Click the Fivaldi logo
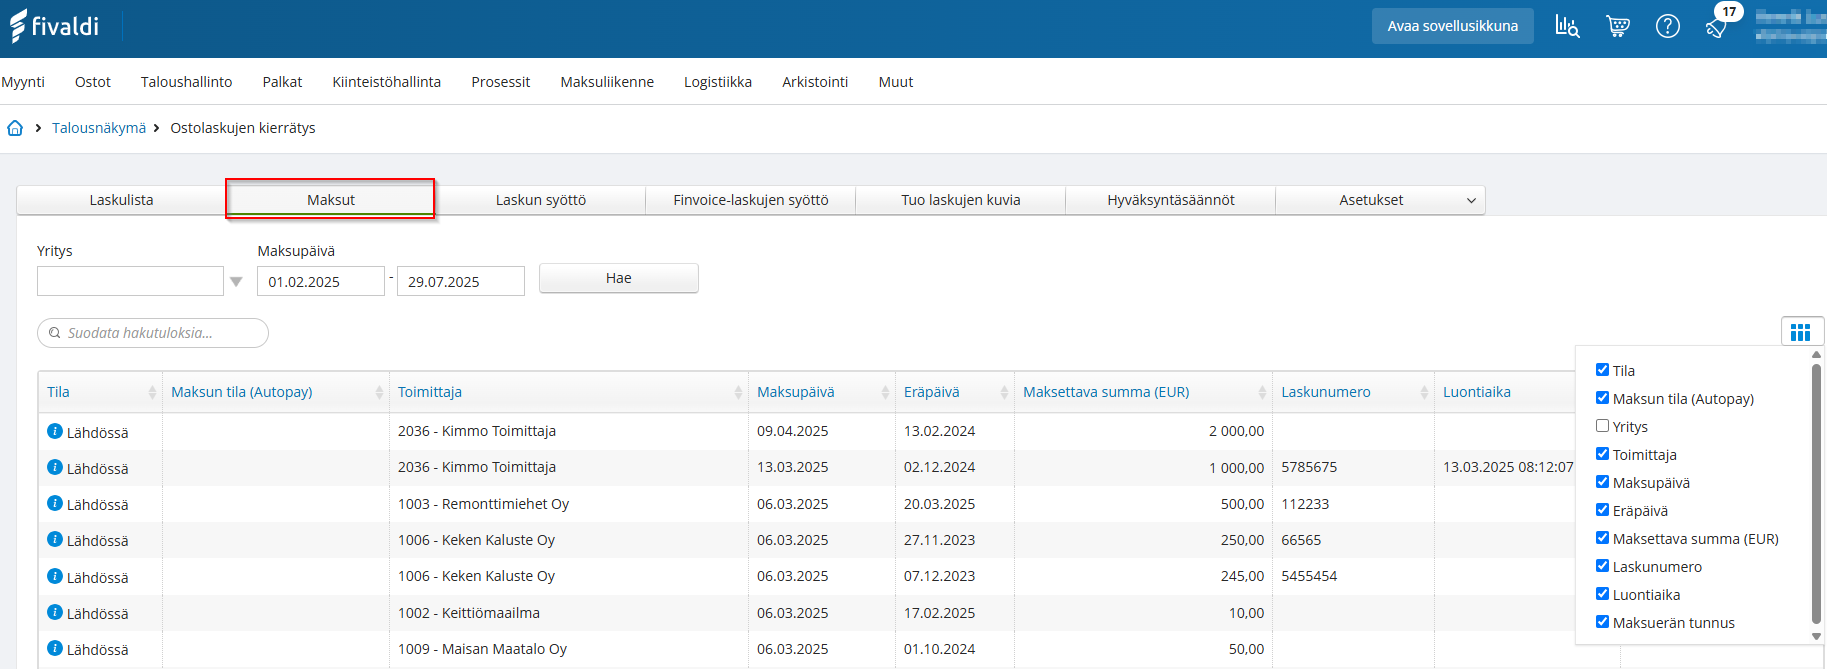Image resolution: width=1827 pixels, height=669 pixels. [55, 26]
